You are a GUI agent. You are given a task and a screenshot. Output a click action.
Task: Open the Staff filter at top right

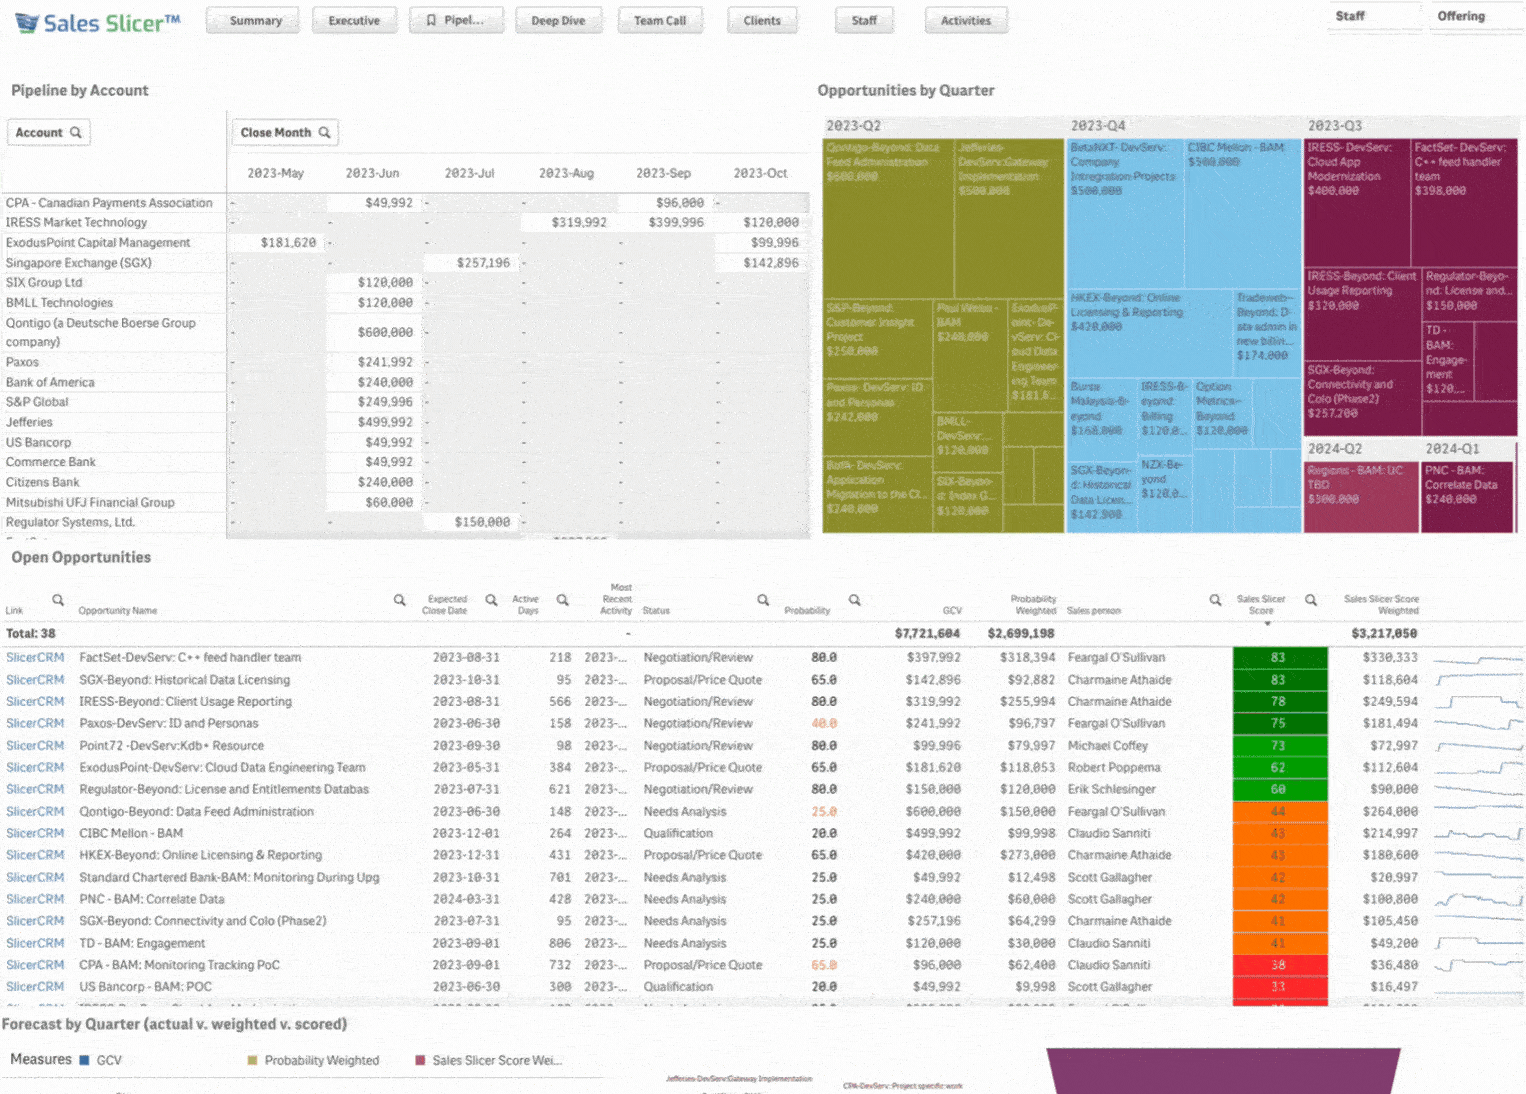coord(1372,17)
